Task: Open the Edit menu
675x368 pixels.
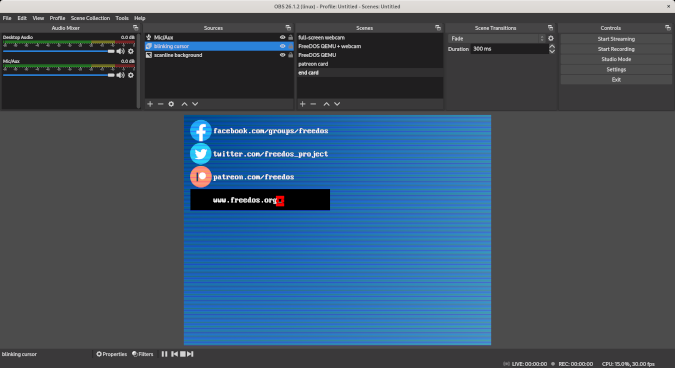Action: coord(22,18)
